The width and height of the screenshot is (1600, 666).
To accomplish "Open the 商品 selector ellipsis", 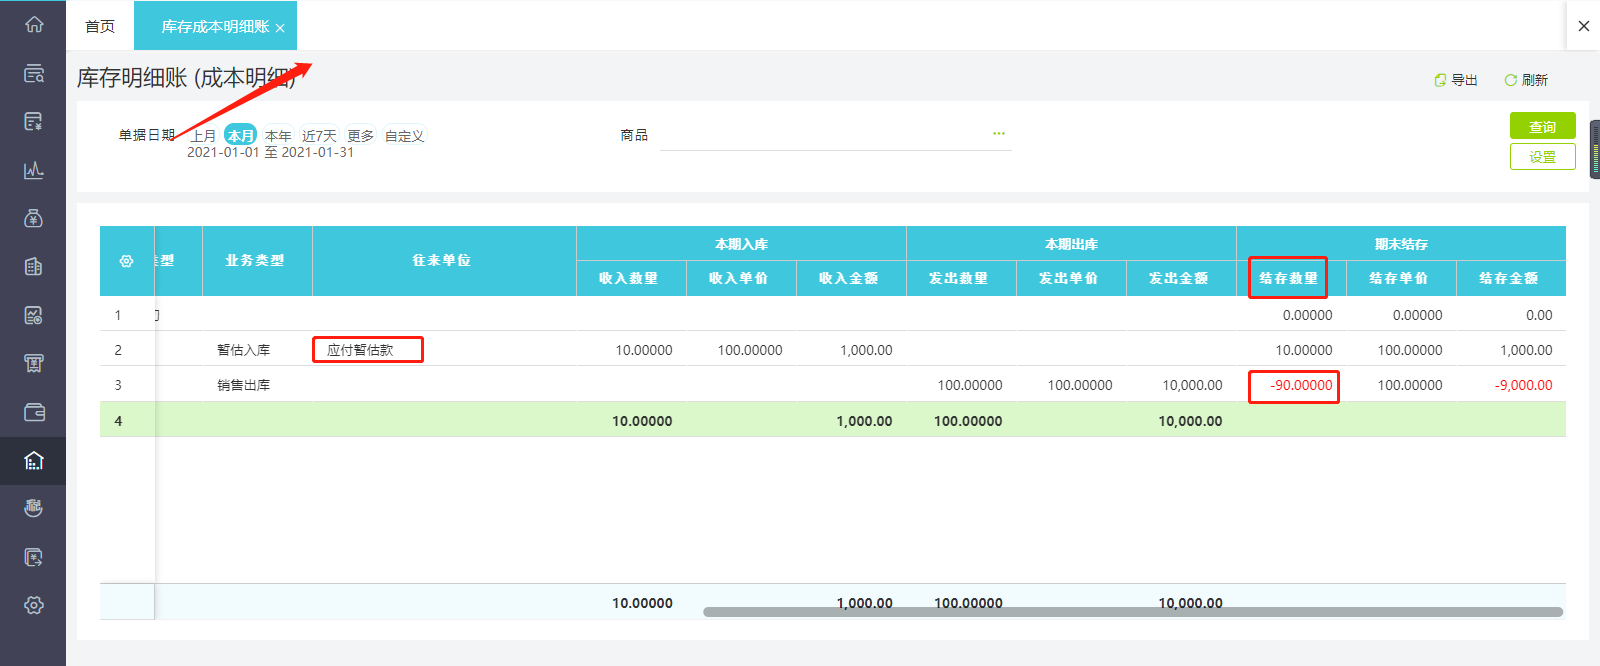I will [998, 133].
